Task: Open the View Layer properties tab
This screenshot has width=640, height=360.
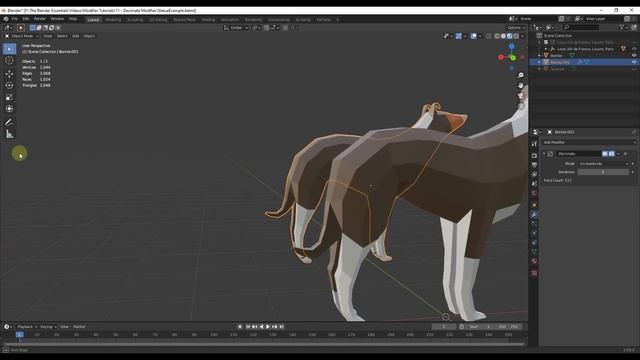Action: tap(534, 174)
